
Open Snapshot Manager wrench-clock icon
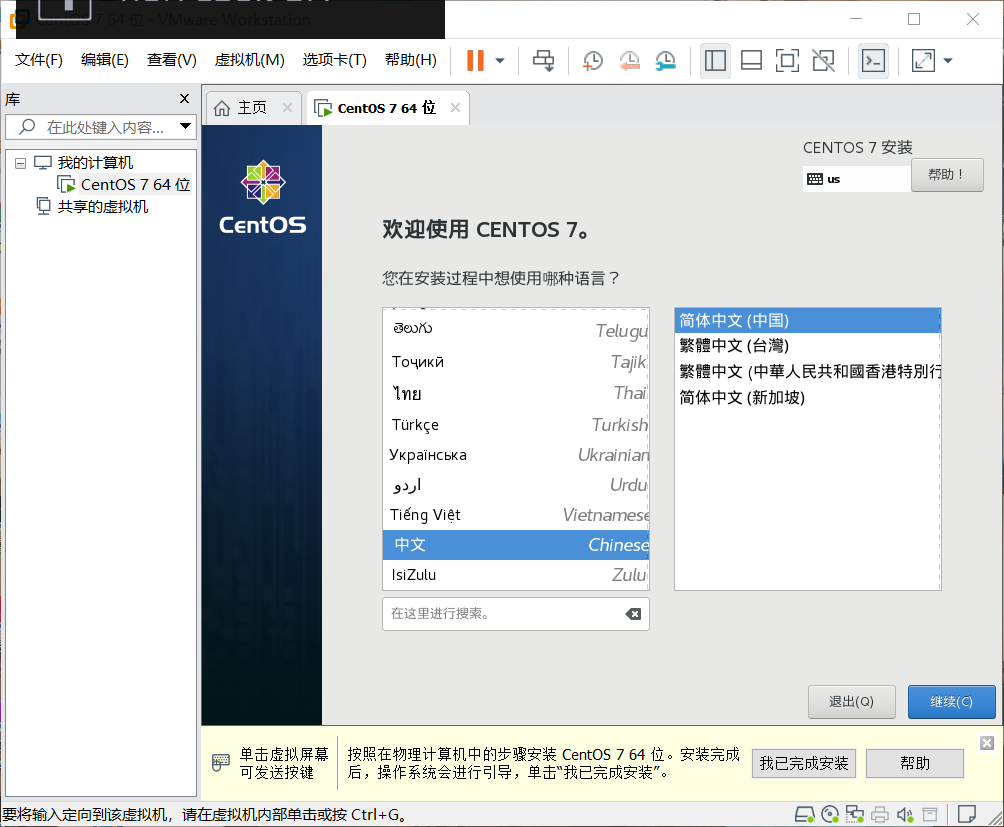(666, 61)
